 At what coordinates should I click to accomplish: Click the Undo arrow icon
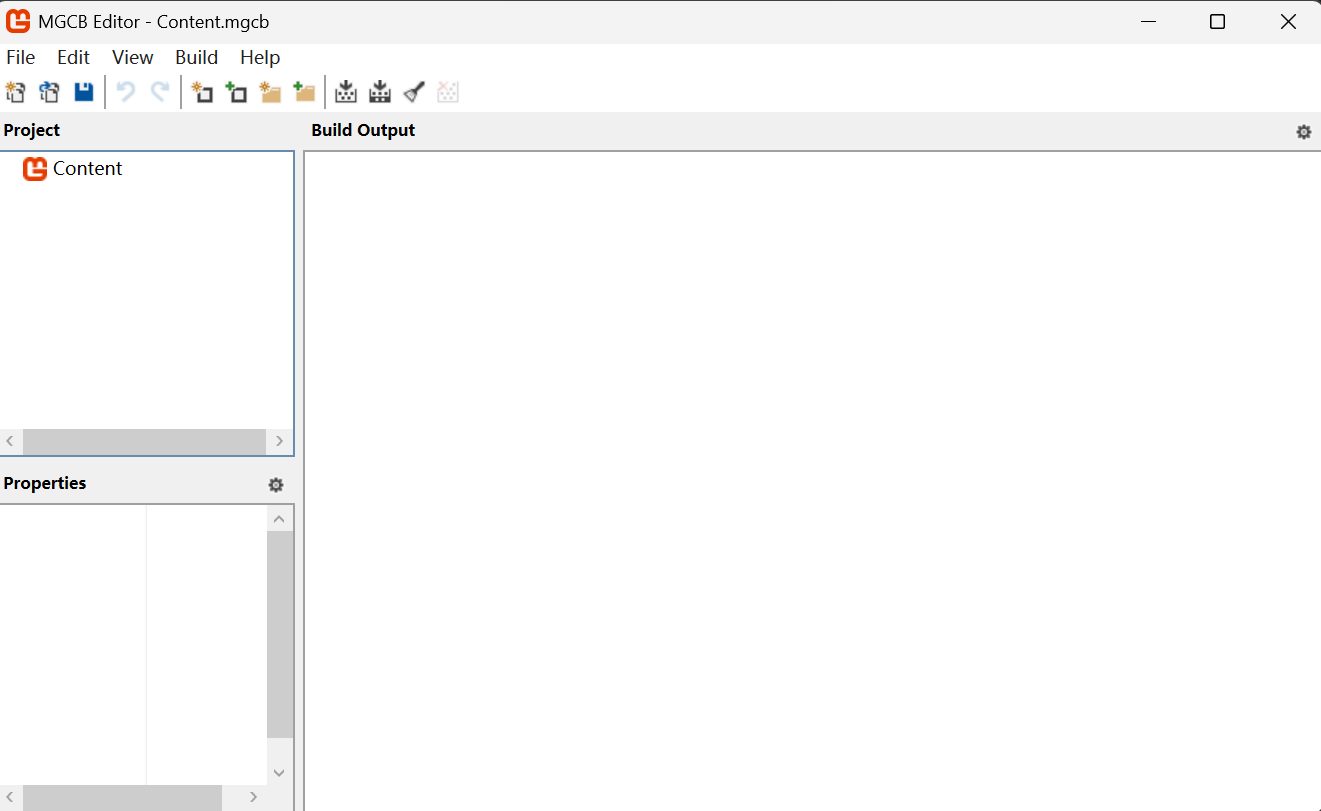[x=126, y=93]
